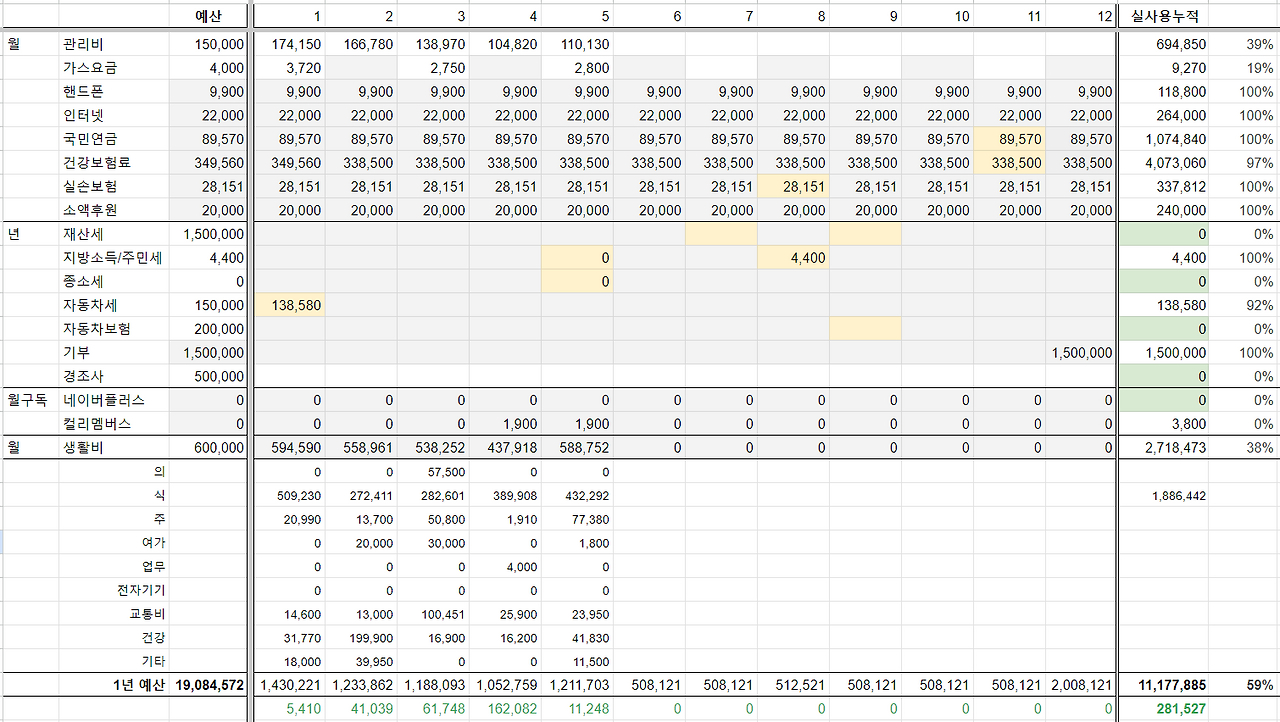Click the 국민연금 row label
The image size is (1280, 722).
tap(89, 139)
